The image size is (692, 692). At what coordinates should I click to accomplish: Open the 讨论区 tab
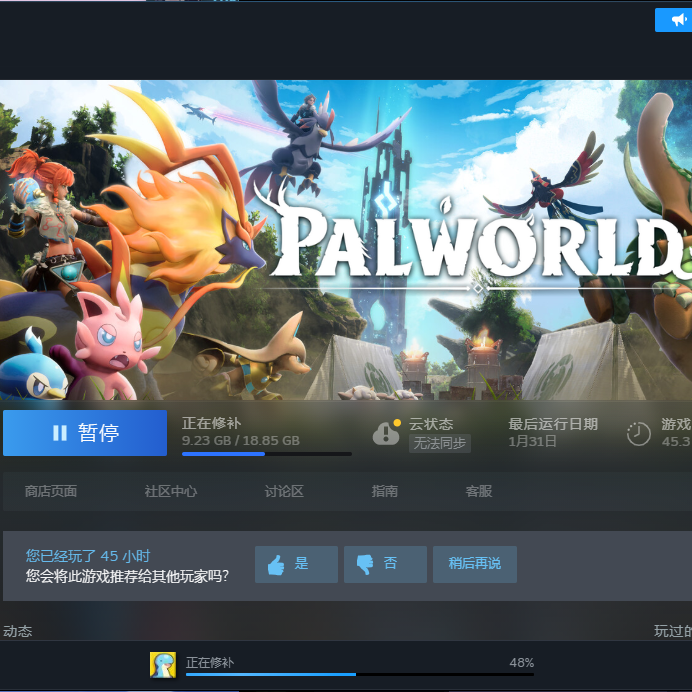[284, 491]
